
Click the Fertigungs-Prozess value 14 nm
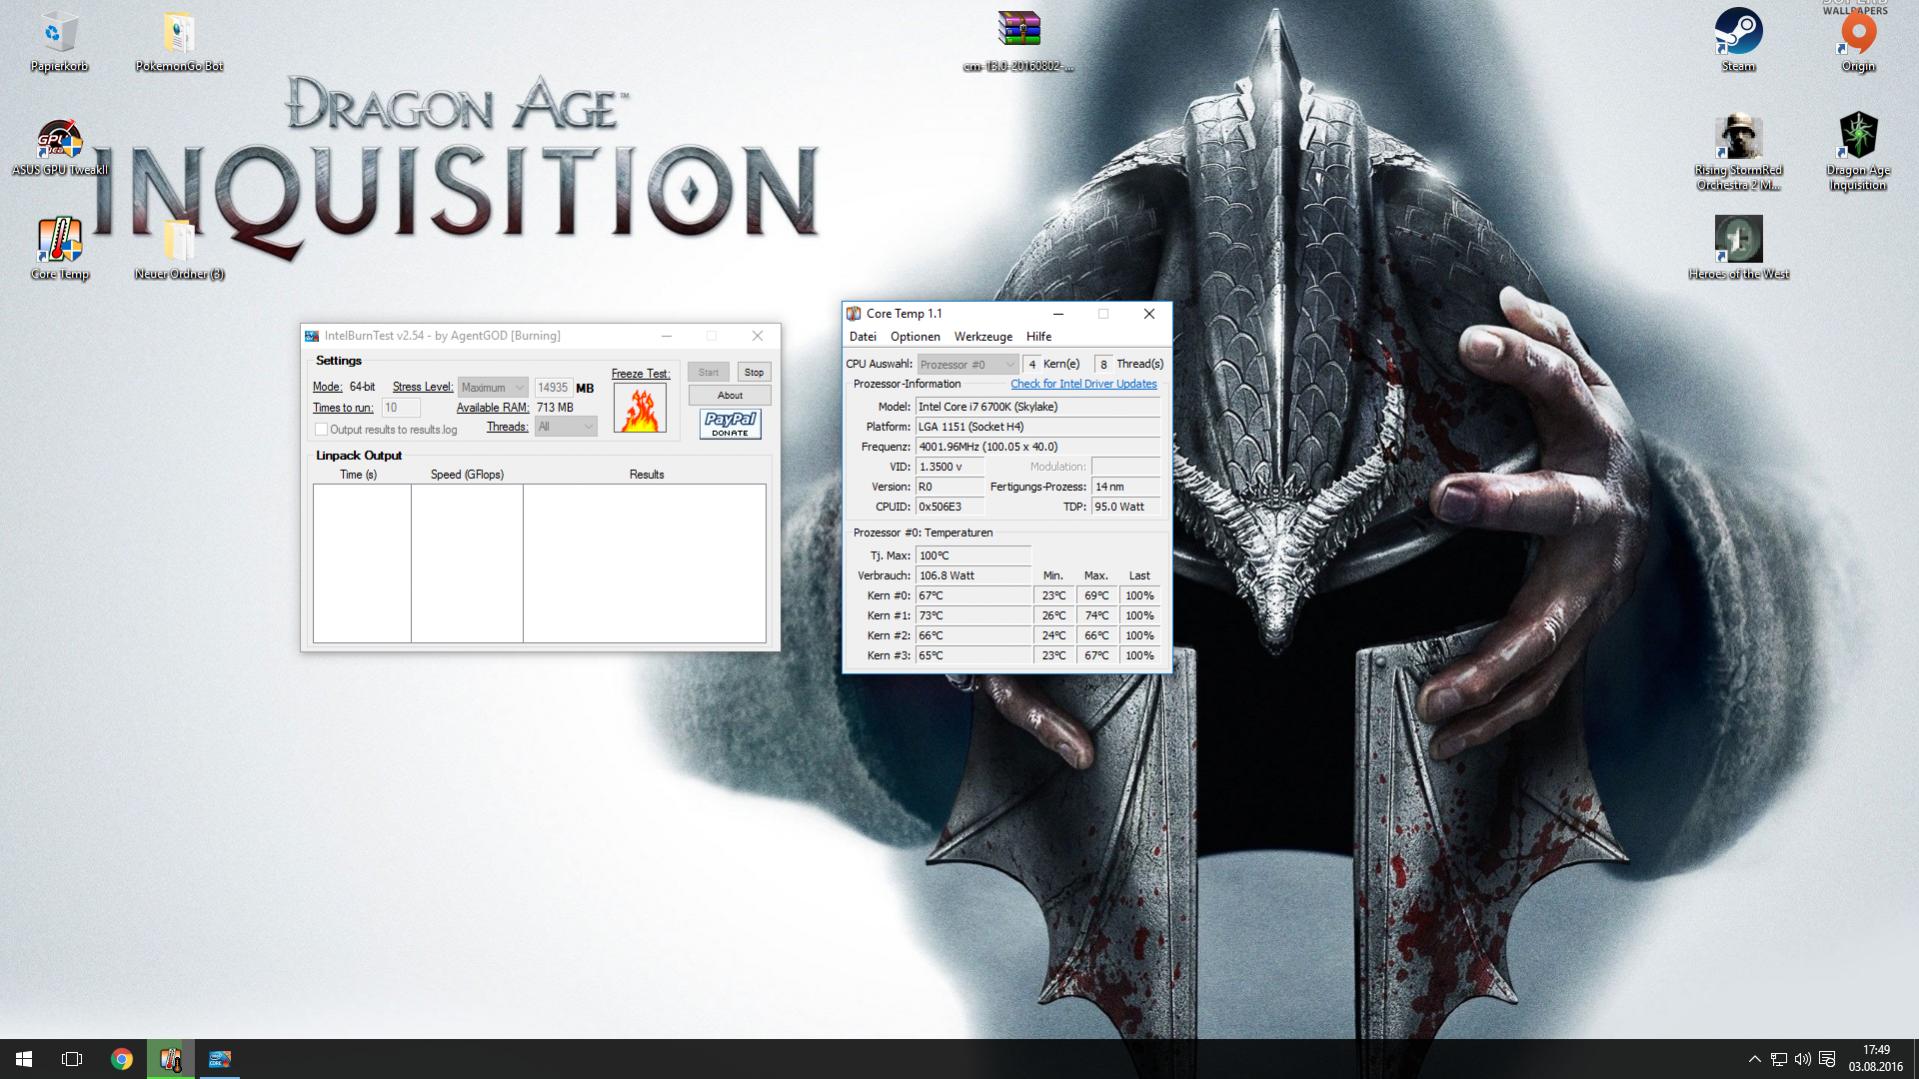(x=1126, y=487)
